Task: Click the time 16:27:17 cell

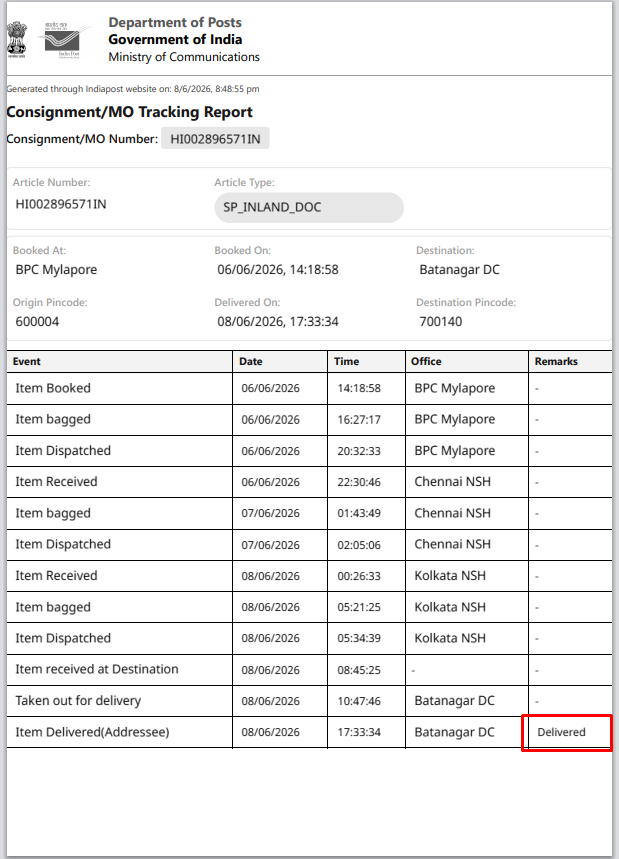Action: tap(366, 420)
